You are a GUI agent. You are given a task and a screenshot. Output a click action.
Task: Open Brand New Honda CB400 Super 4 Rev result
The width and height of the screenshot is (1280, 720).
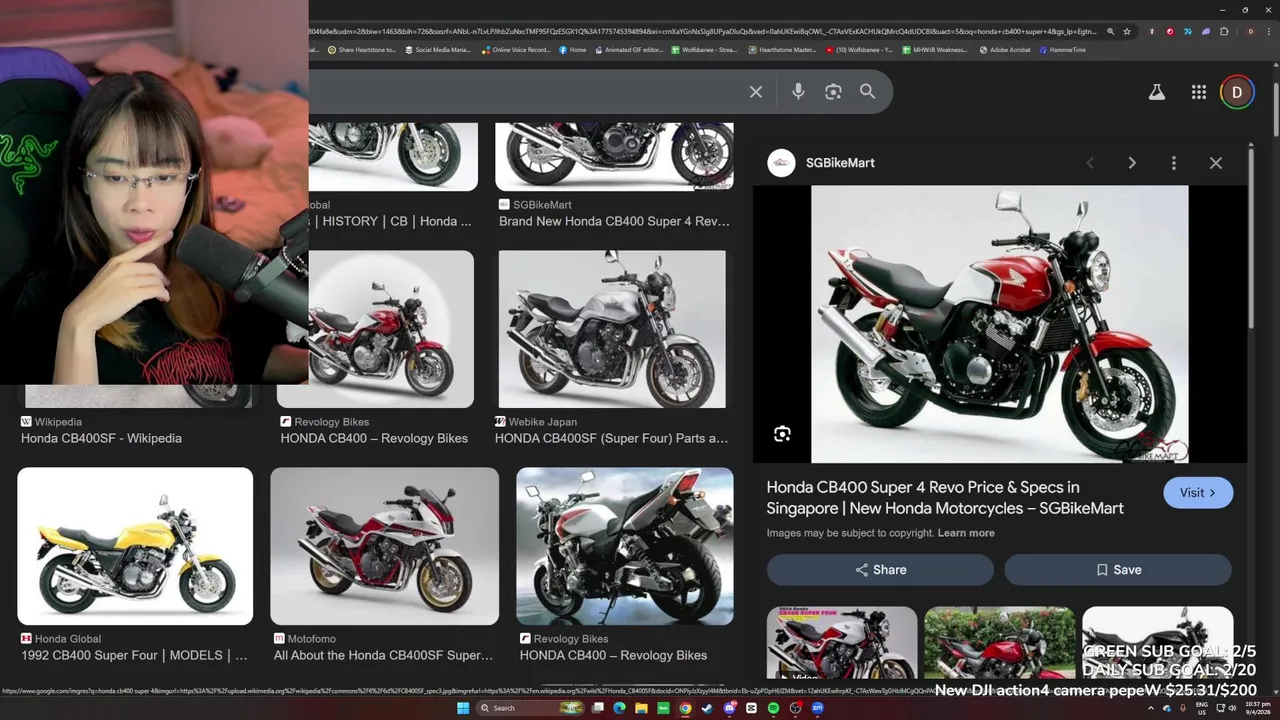tap(614, 221)
